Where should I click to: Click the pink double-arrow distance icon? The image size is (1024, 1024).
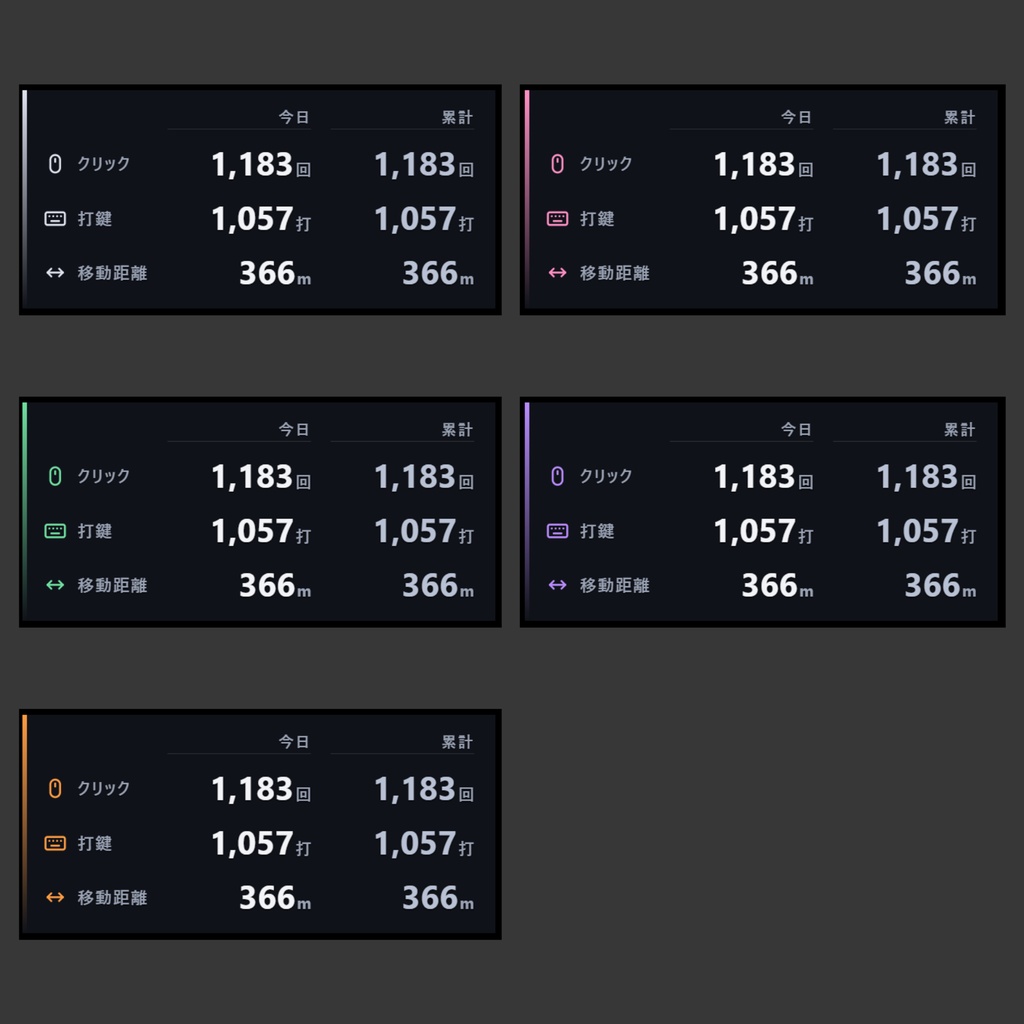tap(557, 273)
